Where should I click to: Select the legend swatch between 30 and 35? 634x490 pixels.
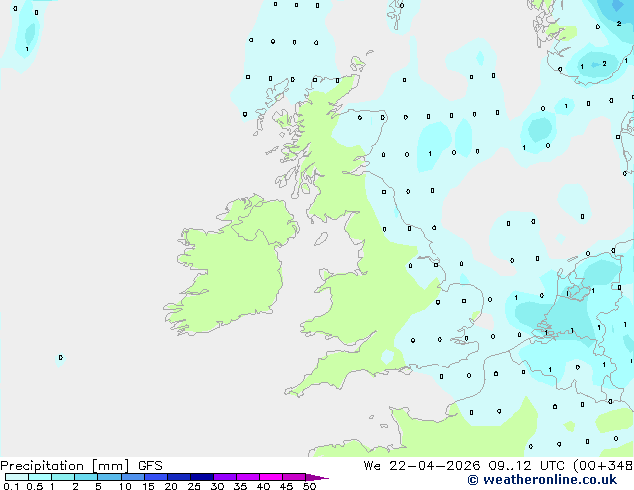click(224, 477)
